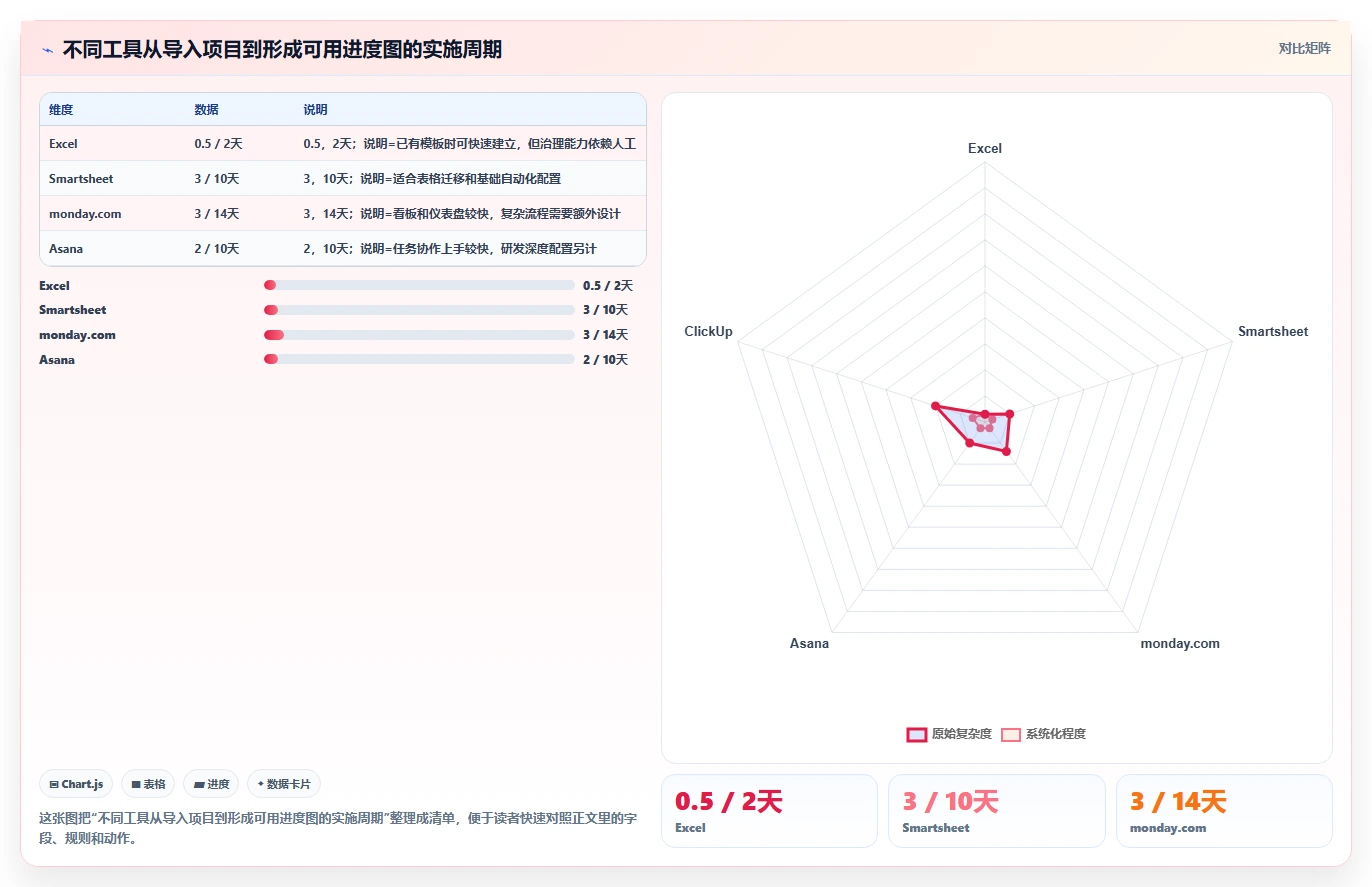This screenshot has width=1372, height=887.
Task: Click the Smartsheet axis label on radar chart
Action: point(1273,331)
